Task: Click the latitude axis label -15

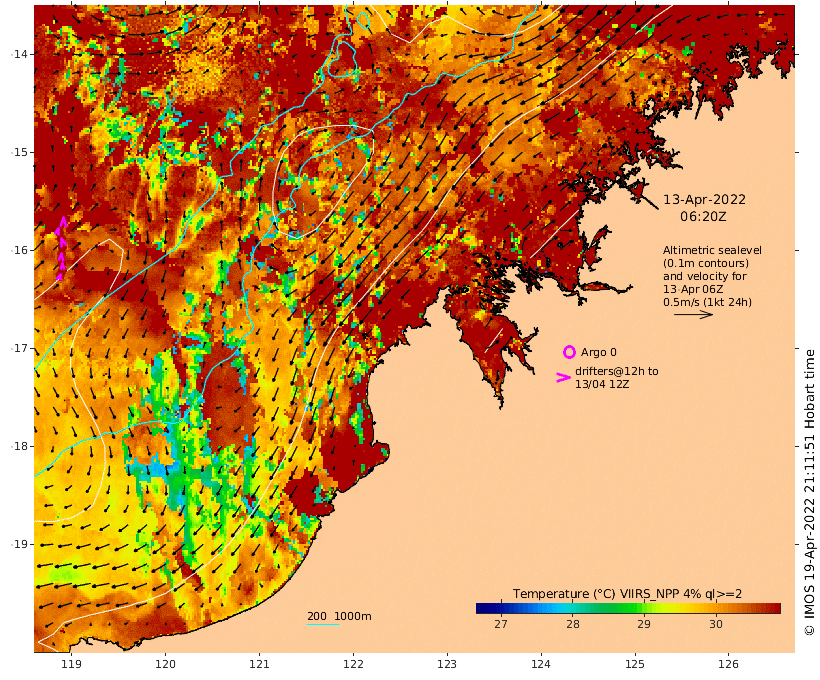Action: [x=19, y=152]
